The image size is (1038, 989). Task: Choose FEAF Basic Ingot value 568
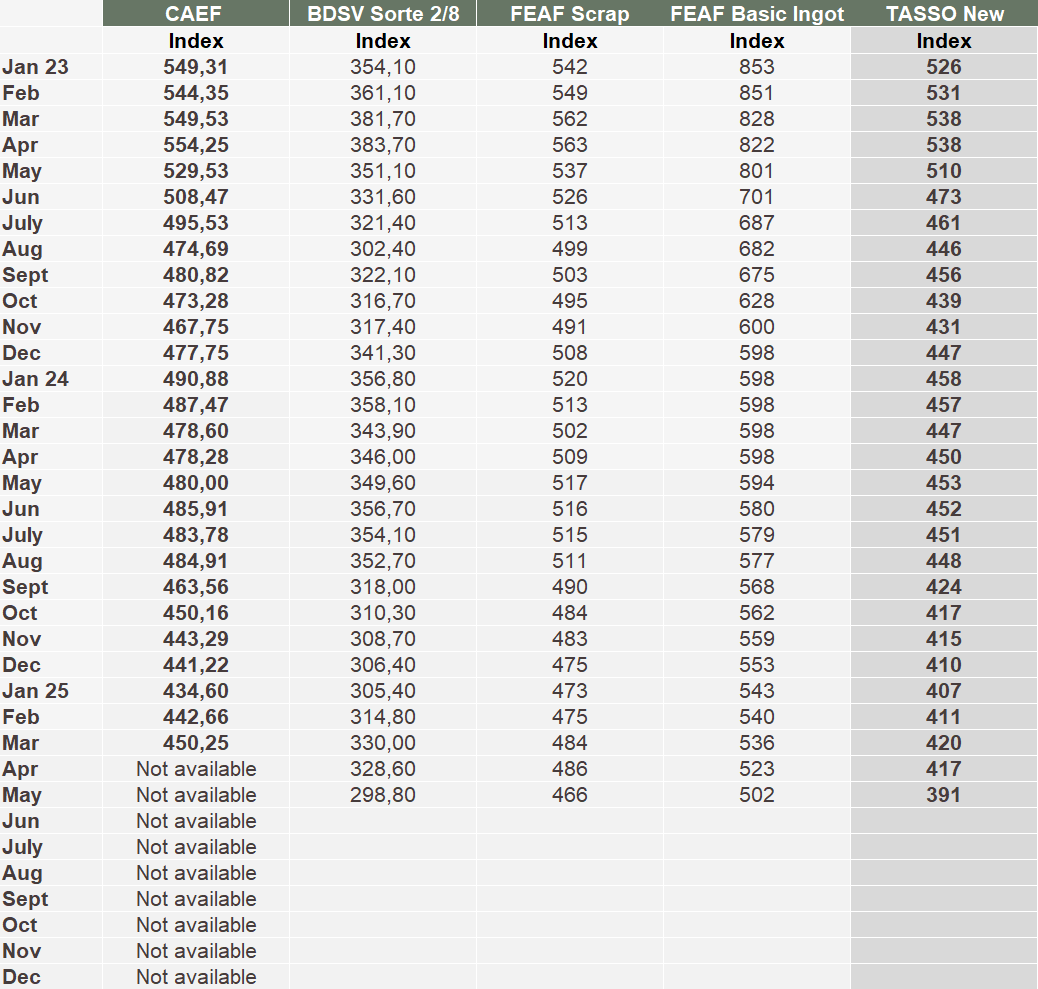(x=757, y=587)
